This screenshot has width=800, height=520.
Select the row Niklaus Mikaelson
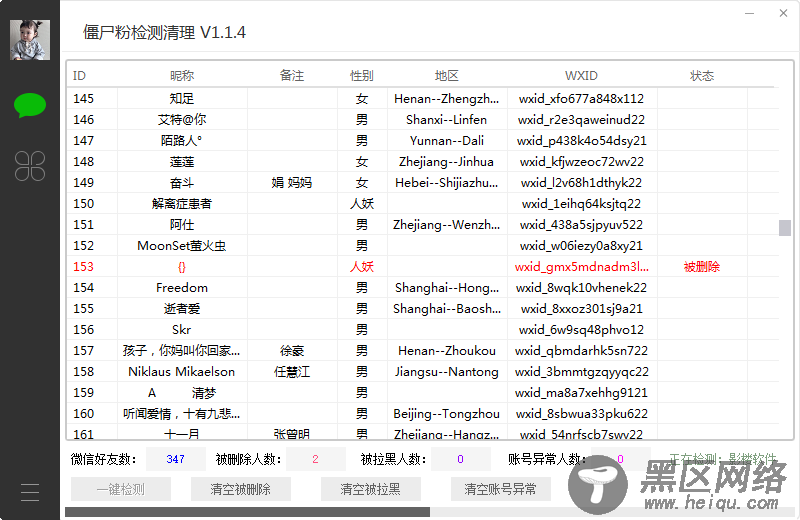click(422, 372)
